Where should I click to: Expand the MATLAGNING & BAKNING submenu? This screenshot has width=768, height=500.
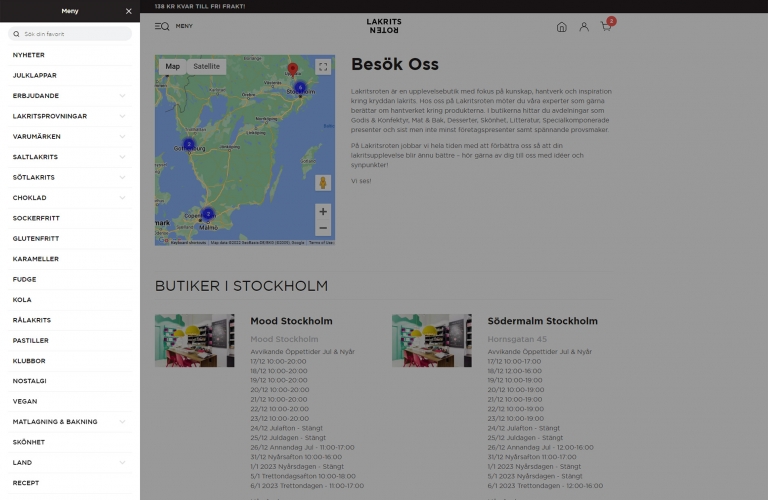122,422
